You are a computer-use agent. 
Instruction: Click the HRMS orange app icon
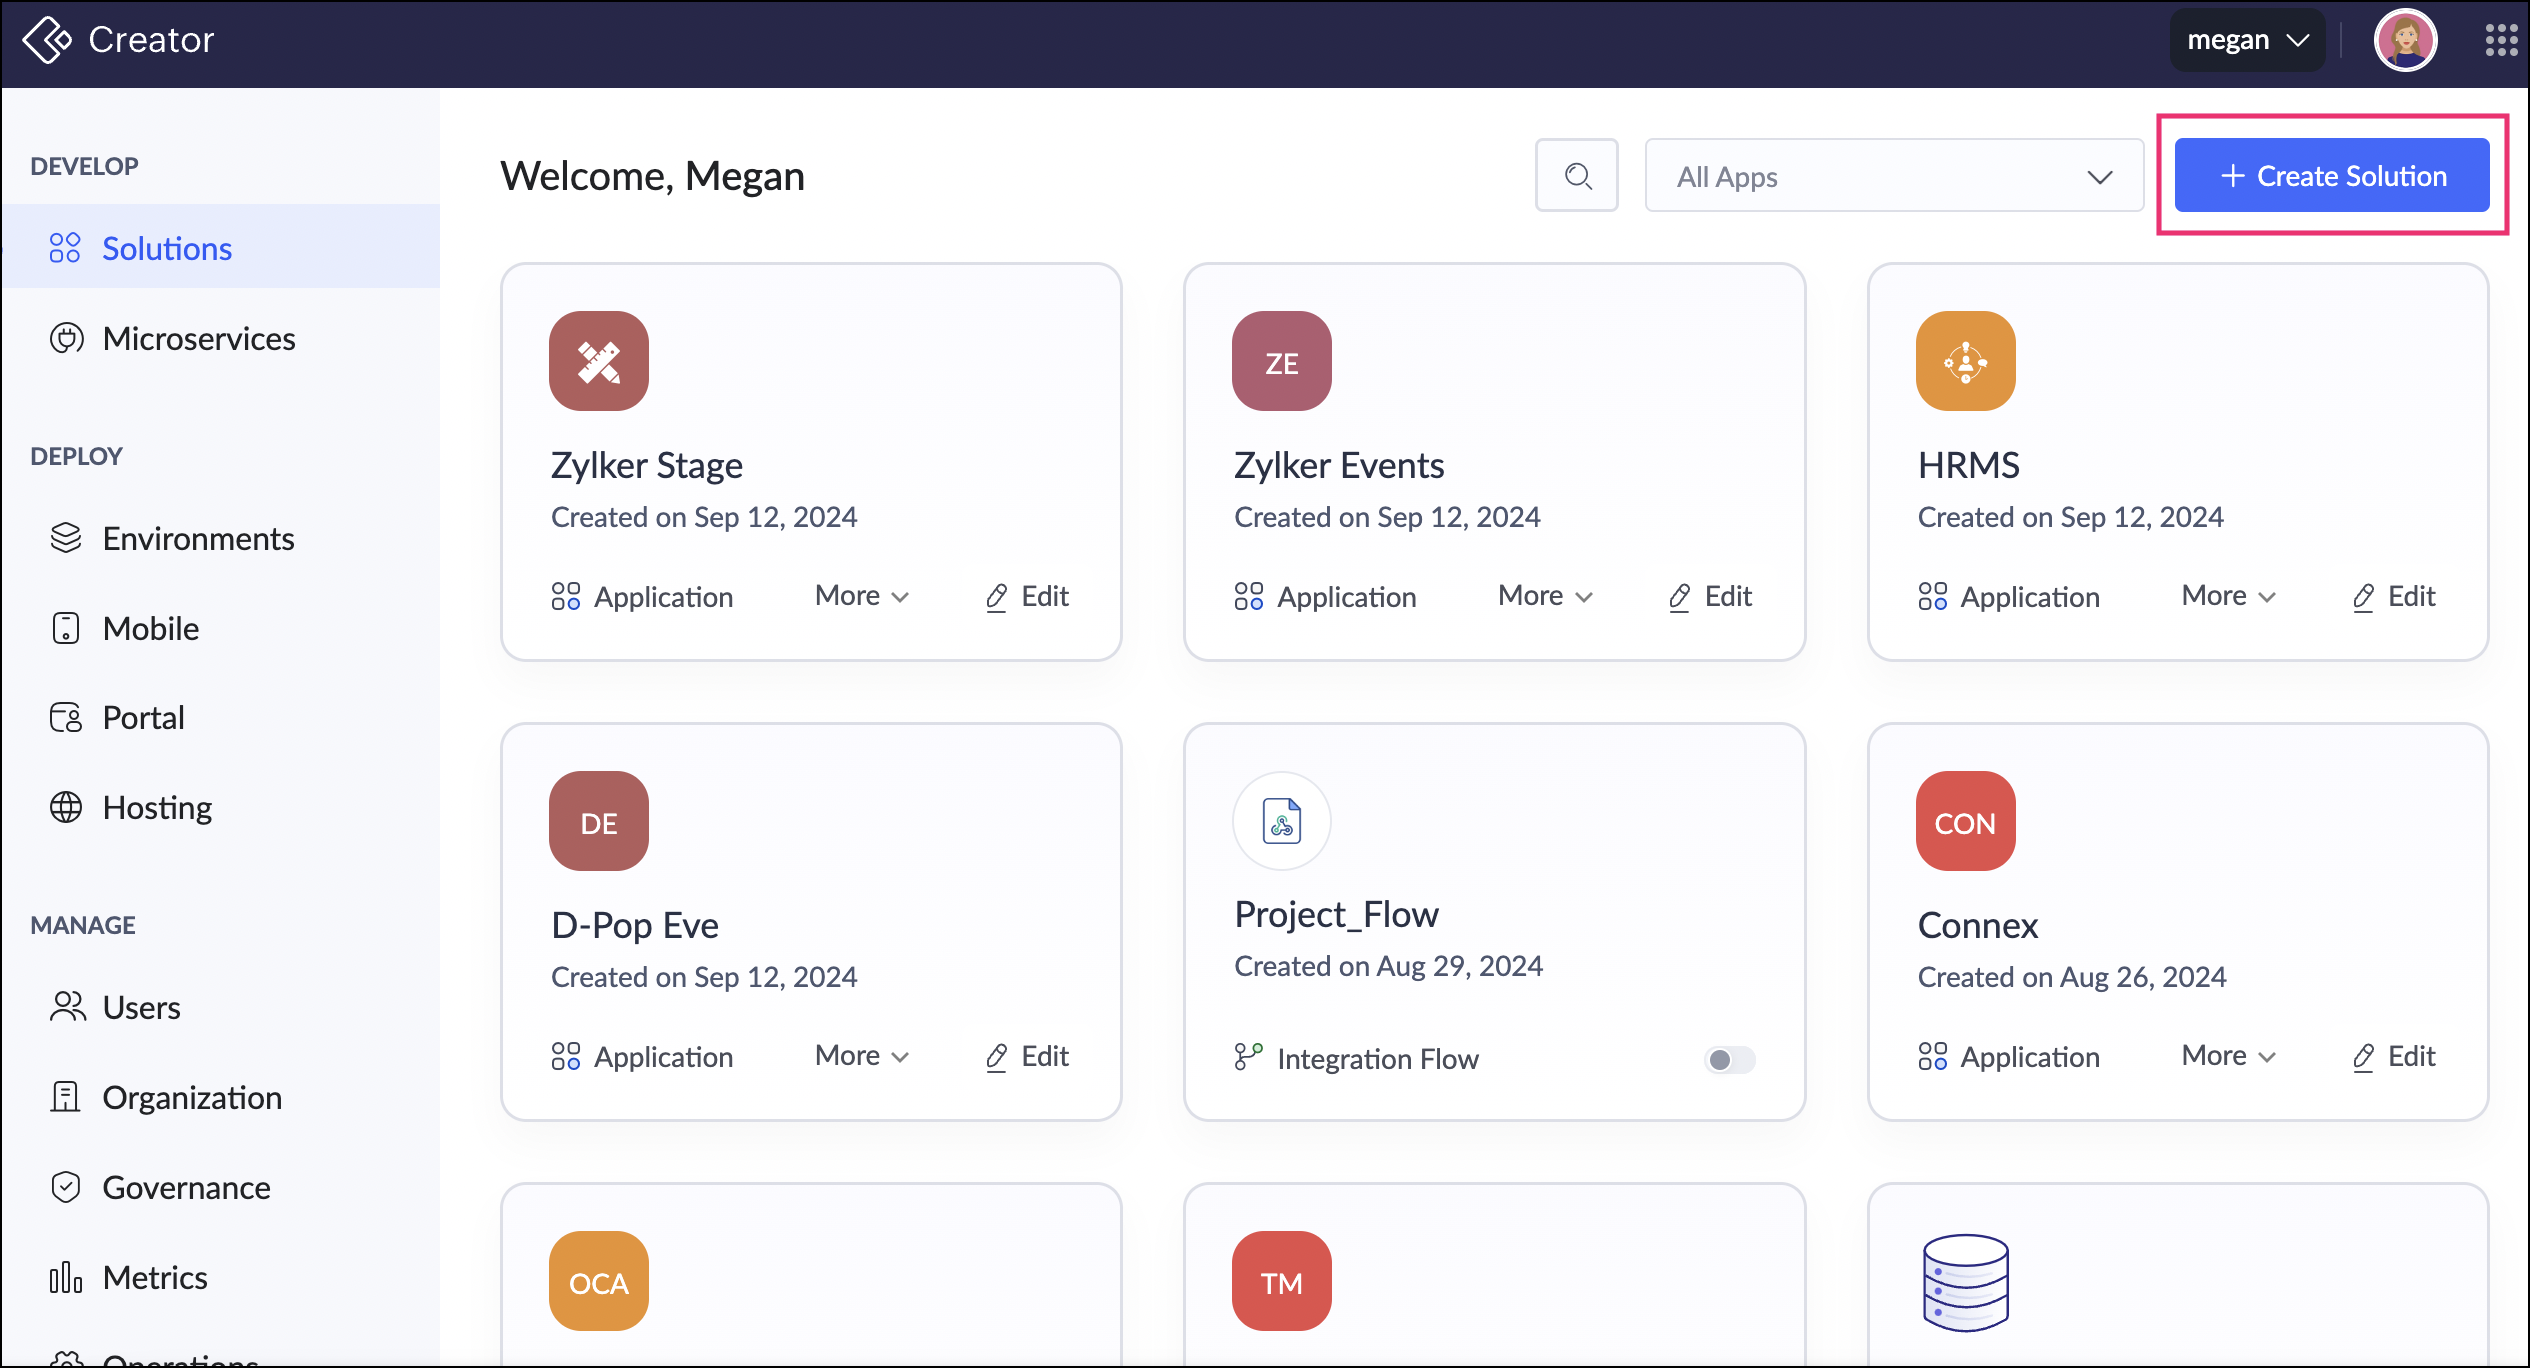1964,361
